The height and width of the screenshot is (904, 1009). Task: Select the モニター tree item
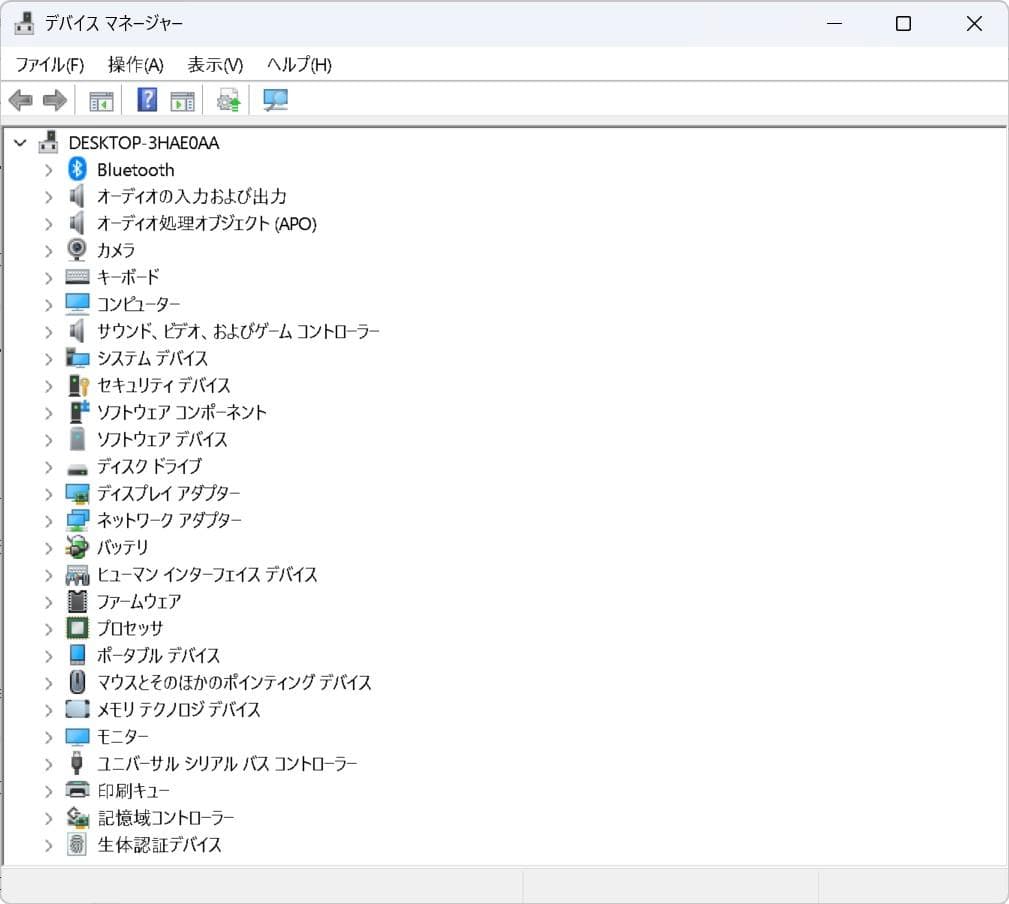click(124, 736)
